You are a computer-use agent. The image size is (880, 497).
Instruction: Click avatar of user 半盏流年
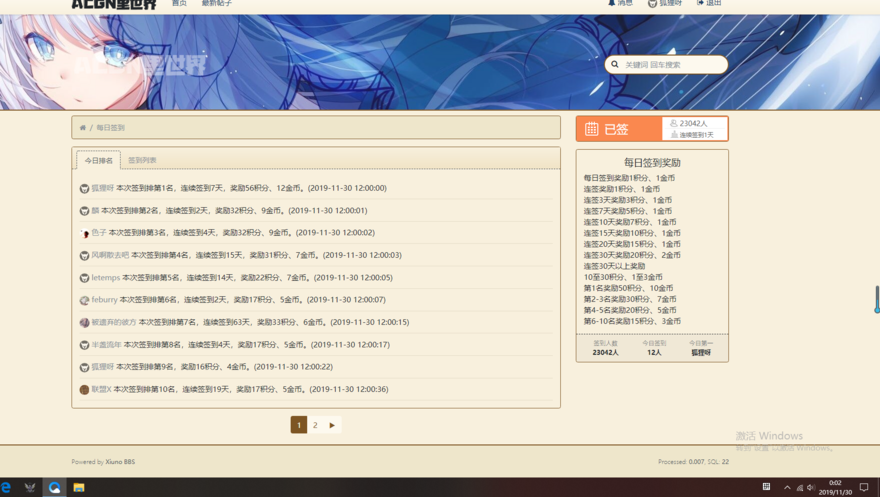tap(84, 345)
